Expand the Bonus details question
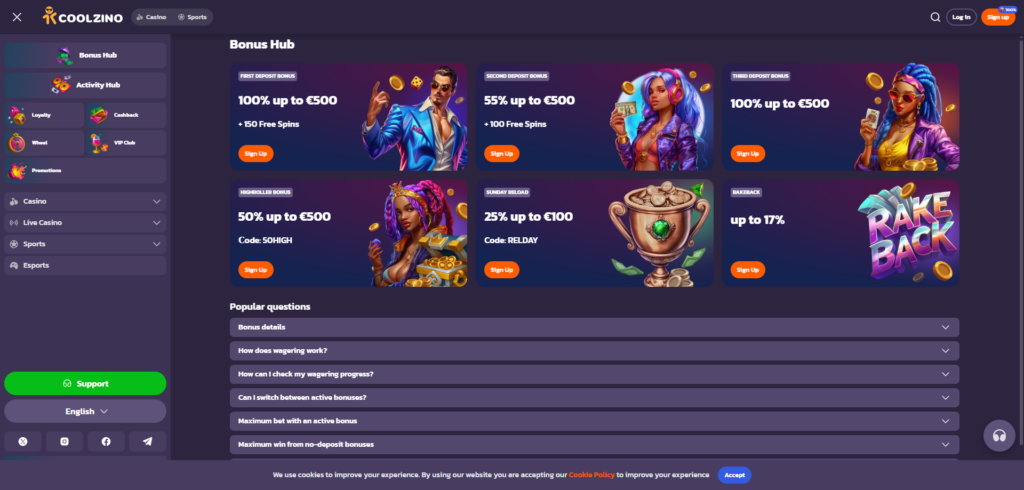This screenshot has height=490, width=1024. 594,327
